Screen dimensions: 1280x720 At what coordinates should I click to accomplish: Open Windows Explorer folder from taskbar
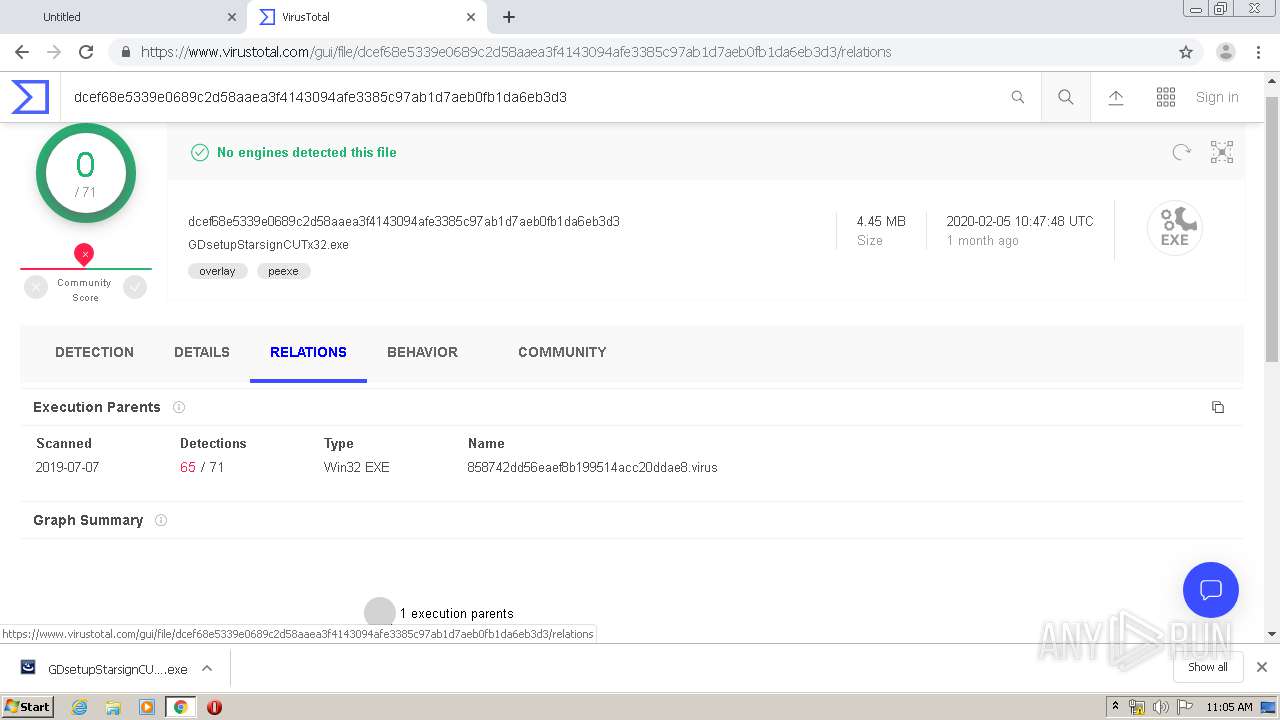coord(113,707)
